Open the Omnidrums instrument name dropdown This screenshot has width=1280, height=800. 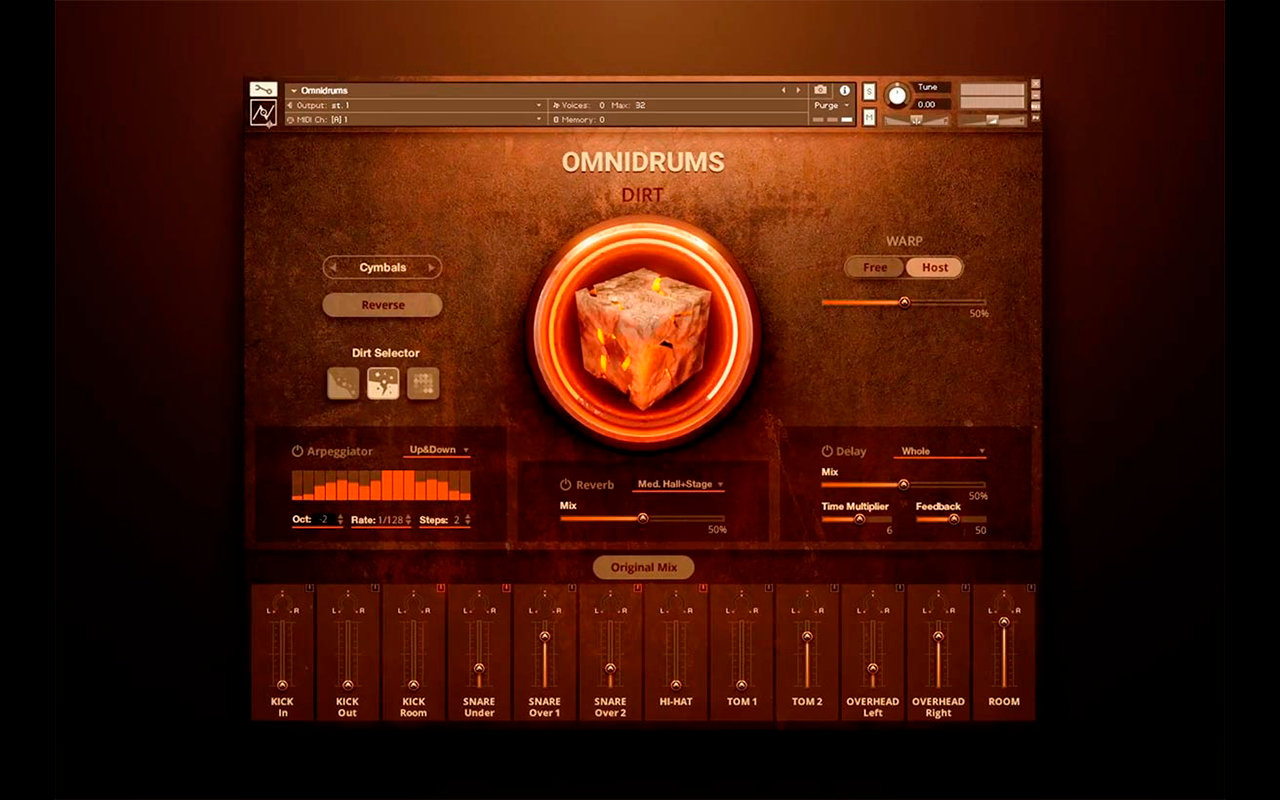(294, 91)
